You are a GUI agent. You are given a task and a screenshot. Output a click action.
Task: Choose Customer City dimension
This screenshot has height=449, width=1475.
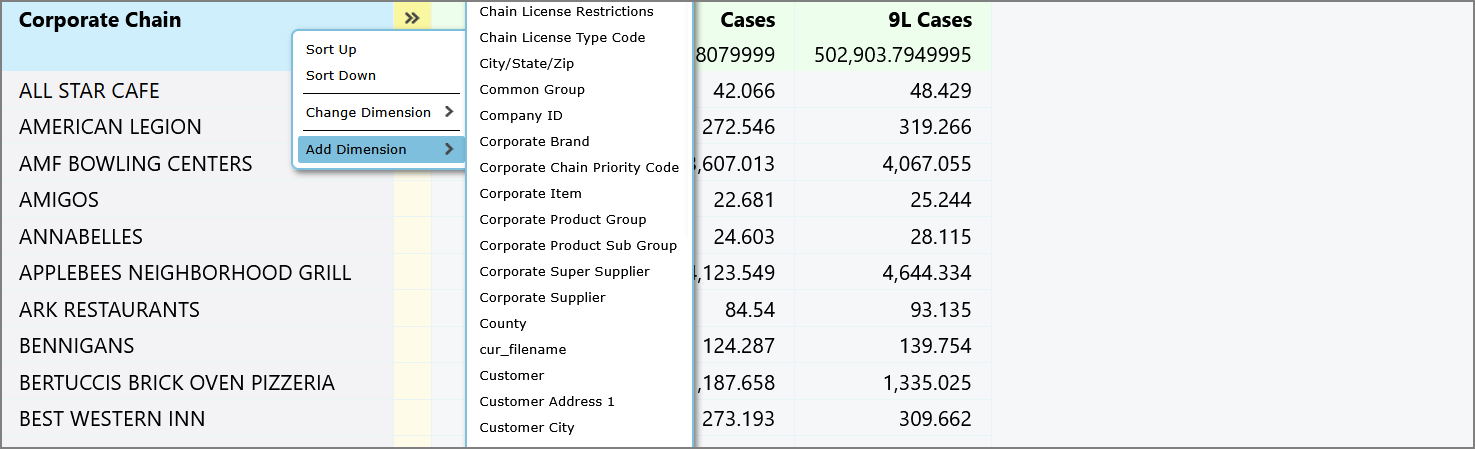point(527,428)
